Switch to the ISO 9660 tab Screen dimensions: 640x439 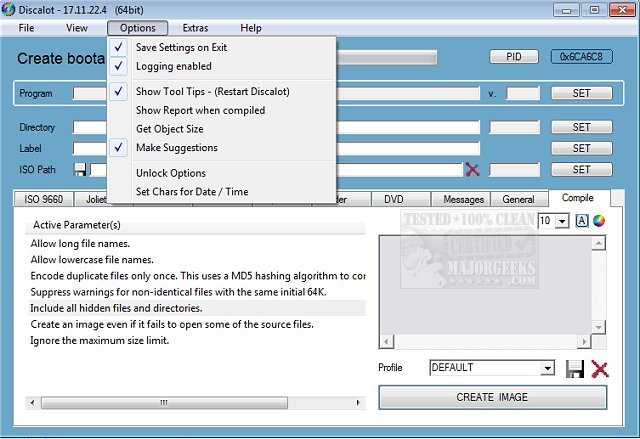tap(44, 199)
